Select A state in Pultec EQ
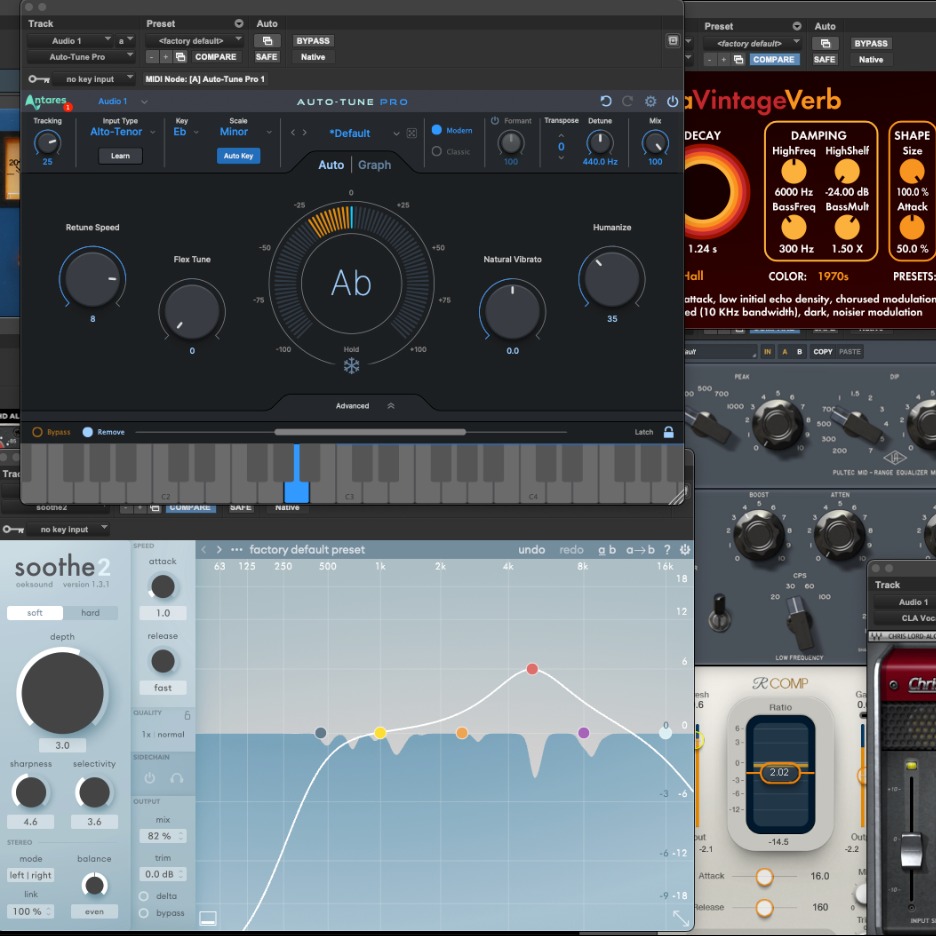Viewport: 936px width, 936px height. coord(784,352)
